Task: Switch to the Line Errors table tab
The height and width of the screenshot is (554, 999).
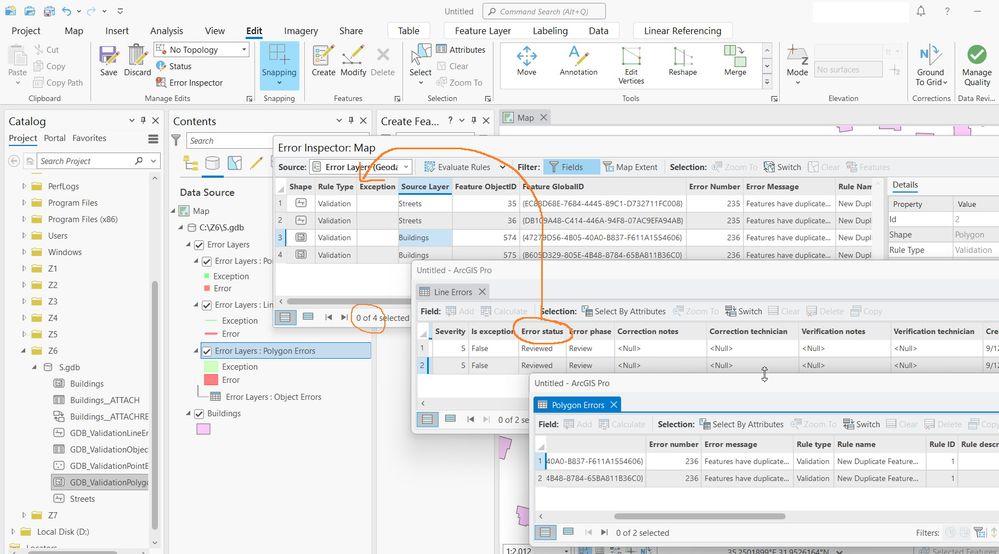Action: click(453, 292)
